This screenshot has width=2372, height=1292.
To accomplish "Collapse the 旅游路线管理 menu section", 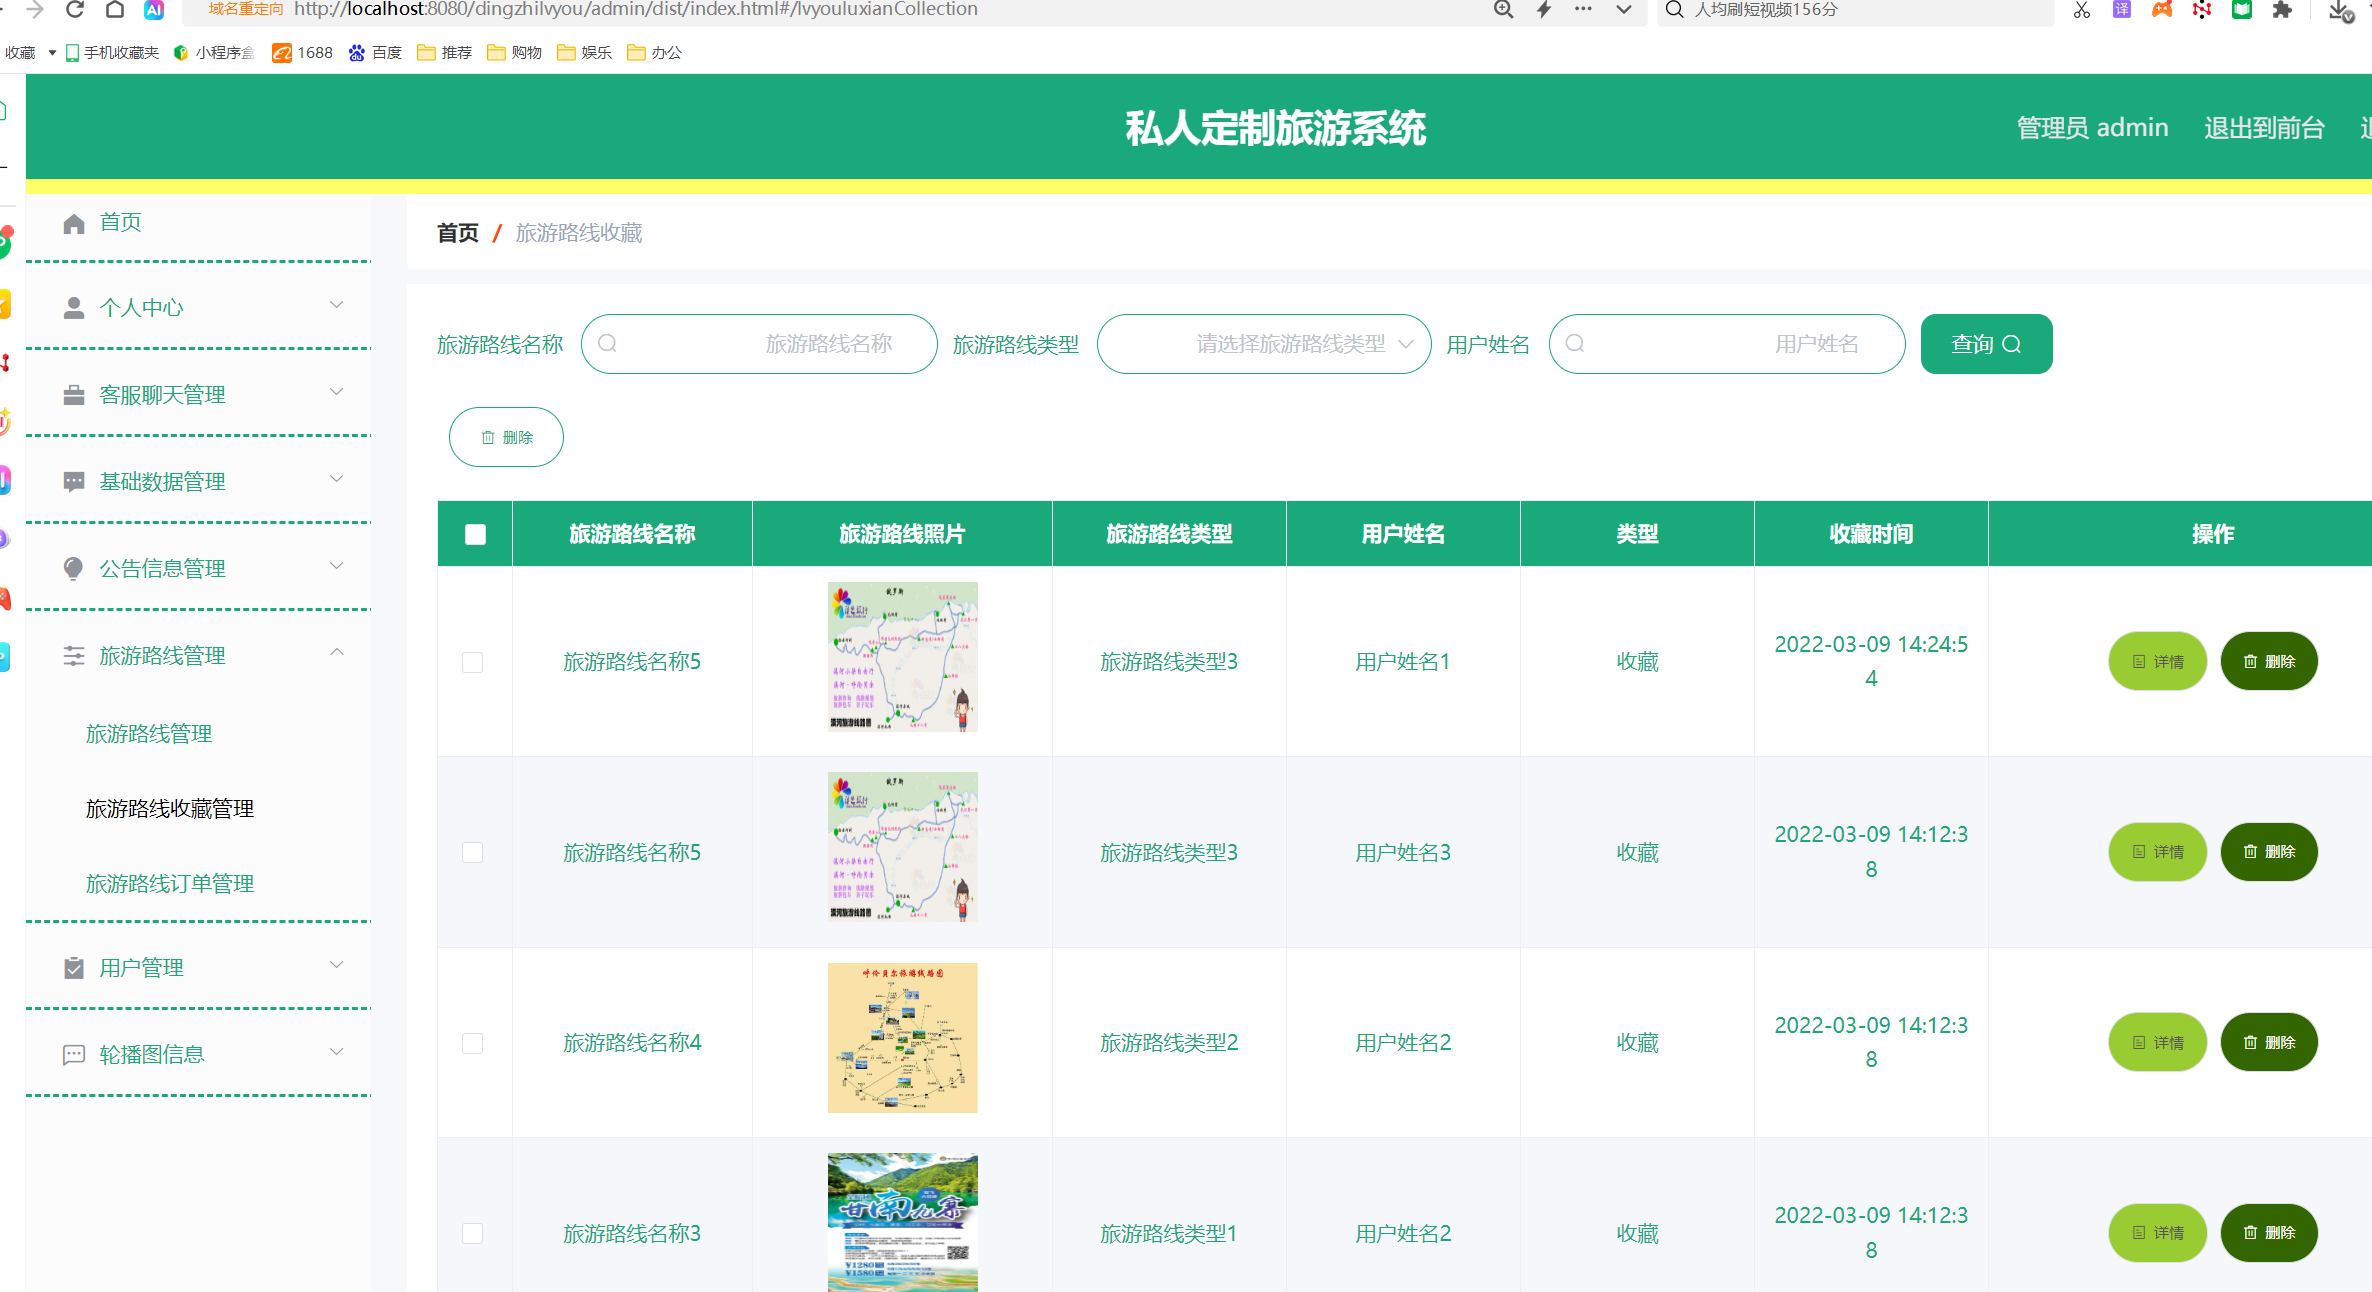I will tap(337, 652).
